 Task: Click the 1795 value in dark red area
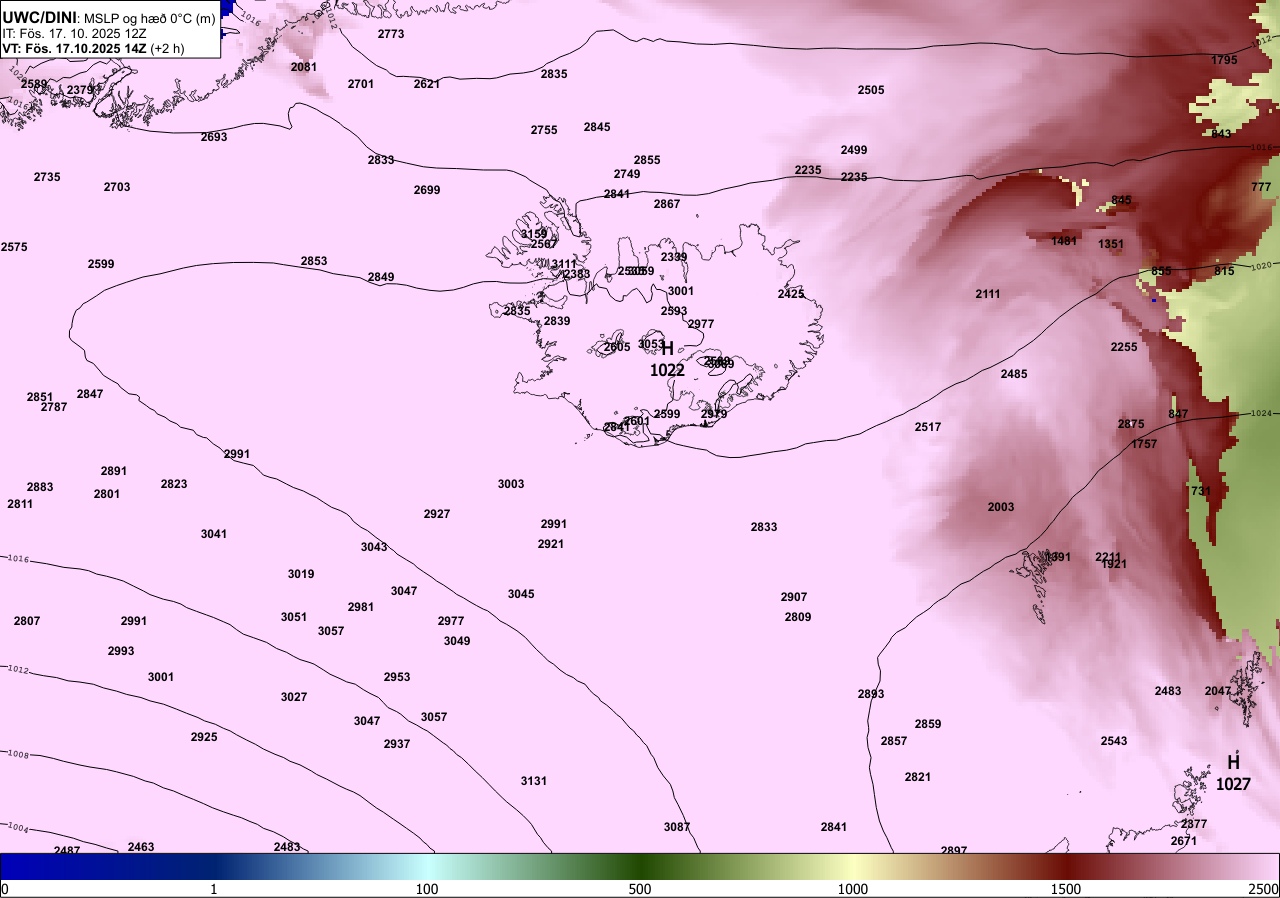pyautogui.click(x=1224, y=60)
